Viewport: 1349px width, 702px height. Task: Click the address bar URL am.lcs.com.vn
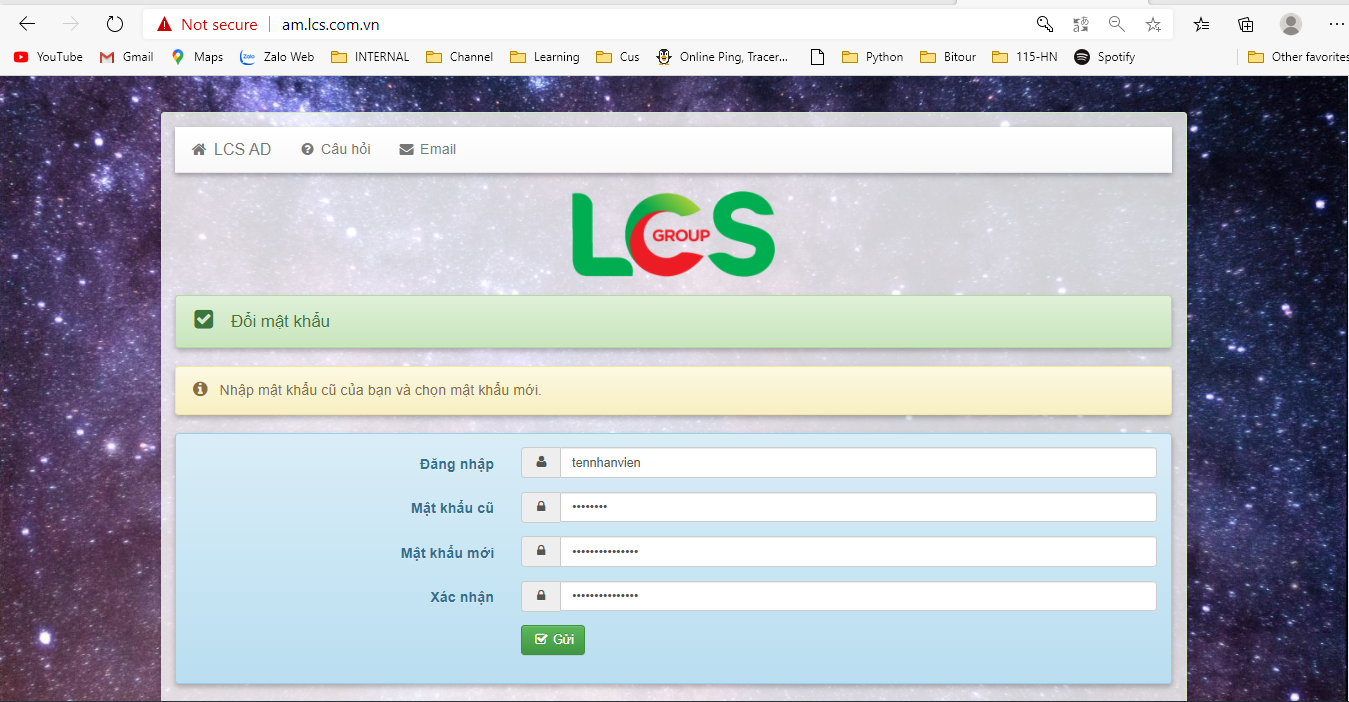[331, 24]
